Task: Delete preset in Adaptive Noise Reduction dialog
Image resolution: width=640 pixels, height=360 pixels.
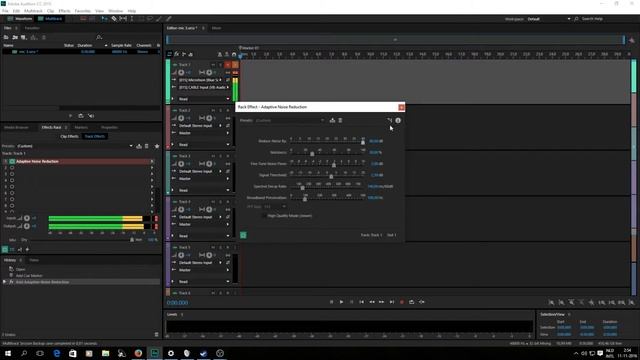Action: (x=340, y=120)
